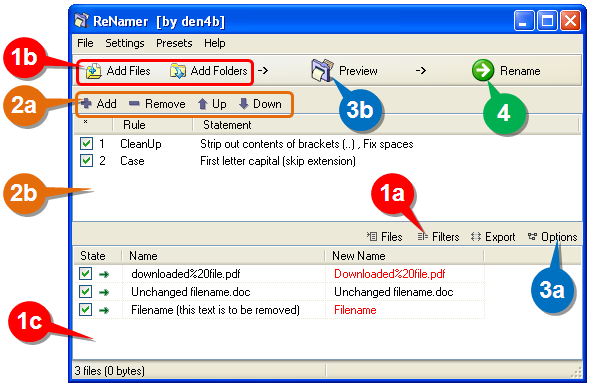Click the Up arrow icon
The height and width of the screenshot is (387, 593).
(203, 104)
